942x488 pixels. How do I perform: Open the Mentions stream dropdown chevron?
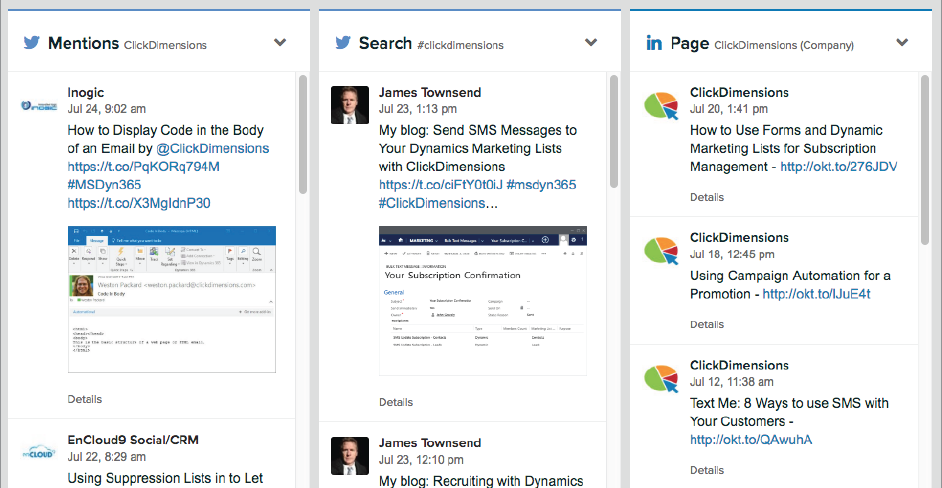coord(280,43)
